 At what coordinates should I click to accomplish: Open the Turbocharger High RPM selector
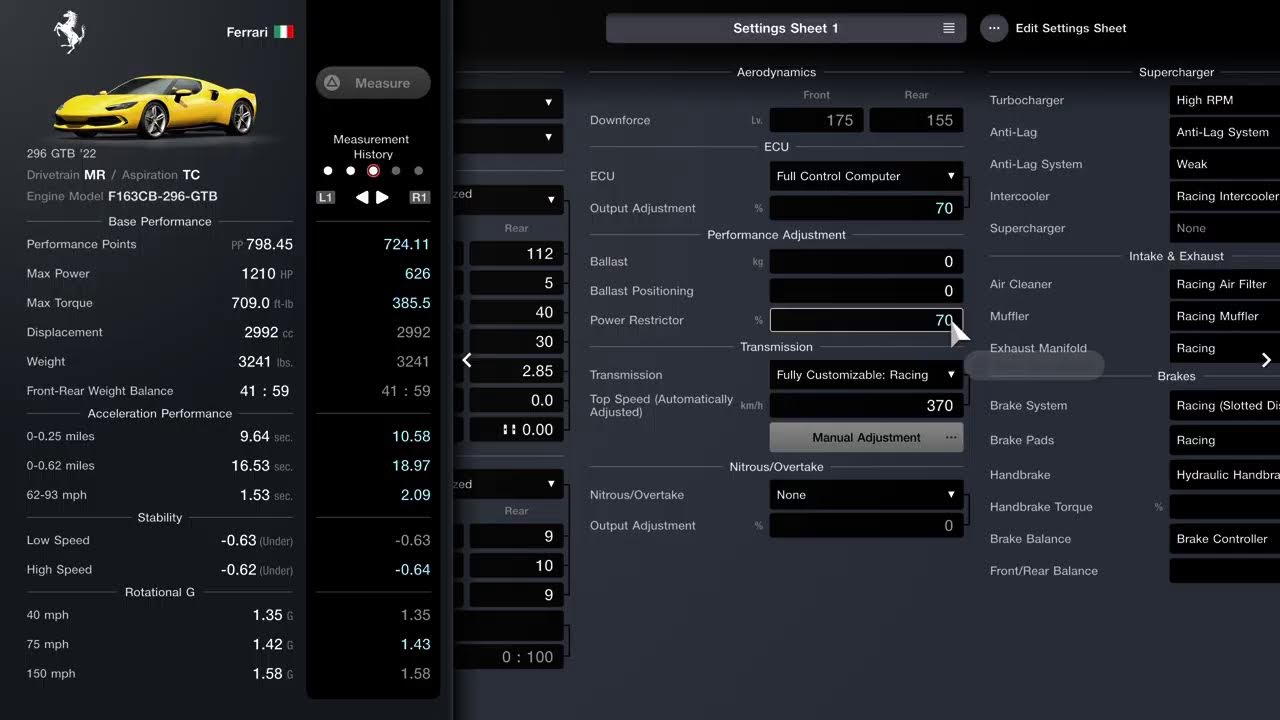pos(1225,100)
